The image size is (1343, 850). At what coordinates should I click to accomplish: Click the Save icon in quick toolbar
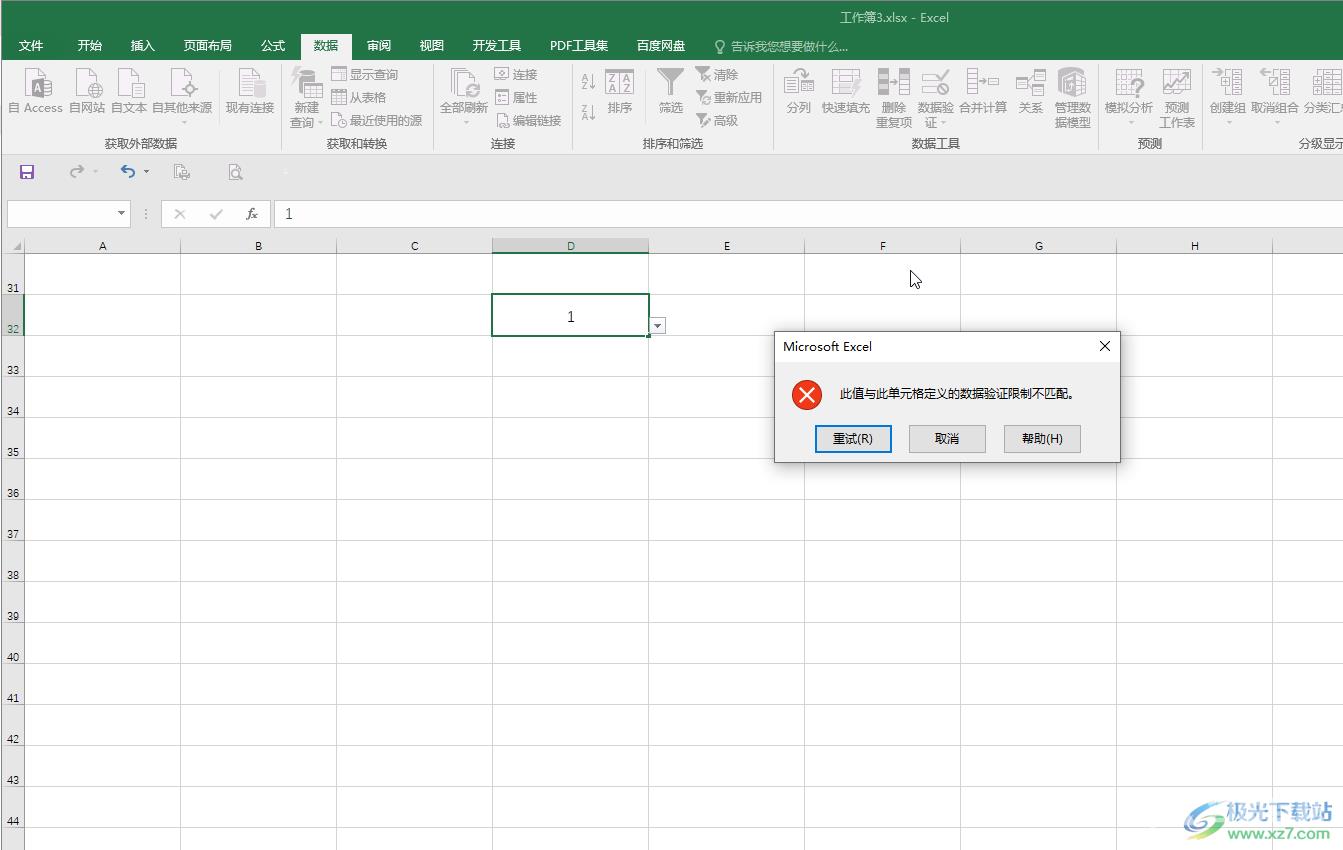coord(27,172)
